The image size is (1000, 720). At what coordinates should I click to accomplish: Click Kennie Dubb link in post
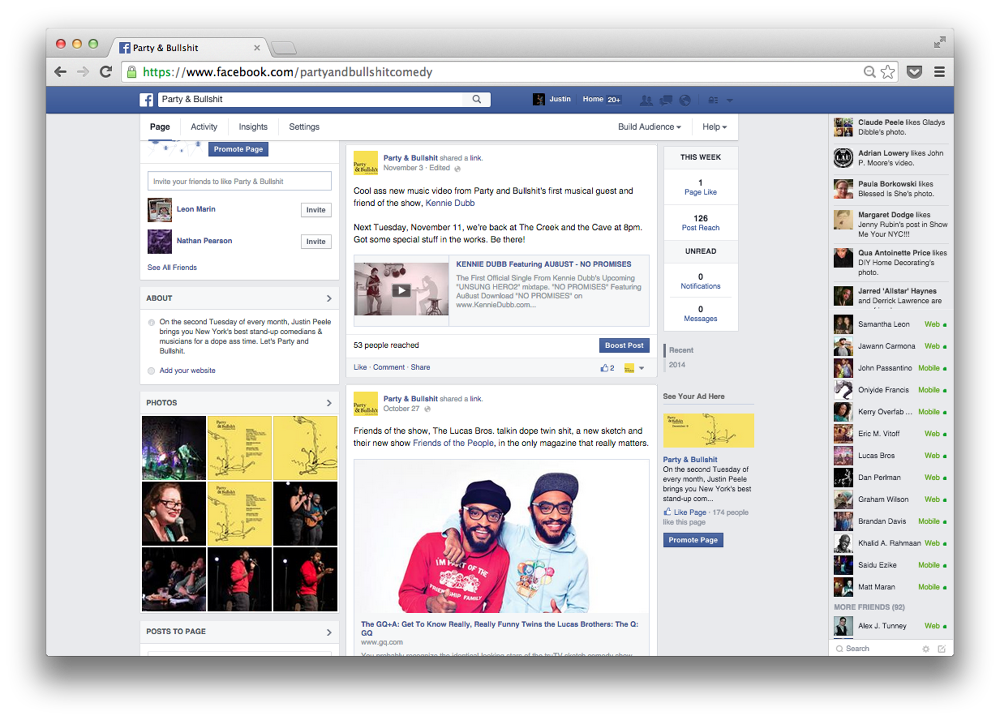pos(450,203)
